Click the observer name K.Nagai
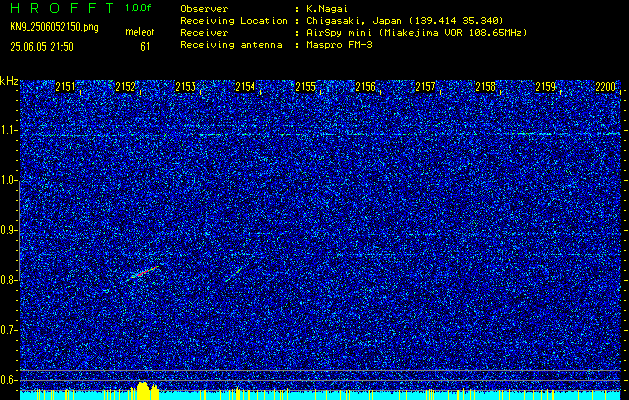The image size is (629, 400). pyautogui.click(x=327, y=9)
